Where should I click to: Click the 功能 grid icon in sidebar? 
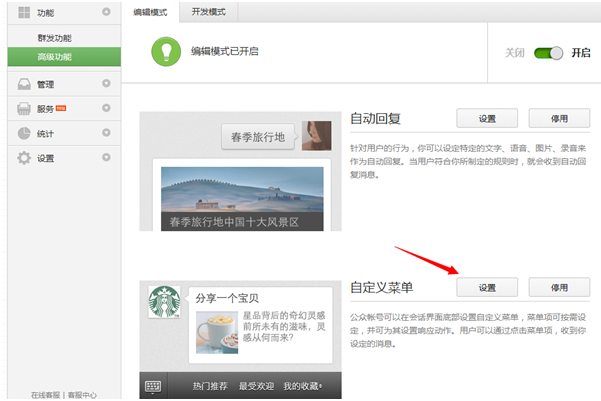[x=22, y=13]
